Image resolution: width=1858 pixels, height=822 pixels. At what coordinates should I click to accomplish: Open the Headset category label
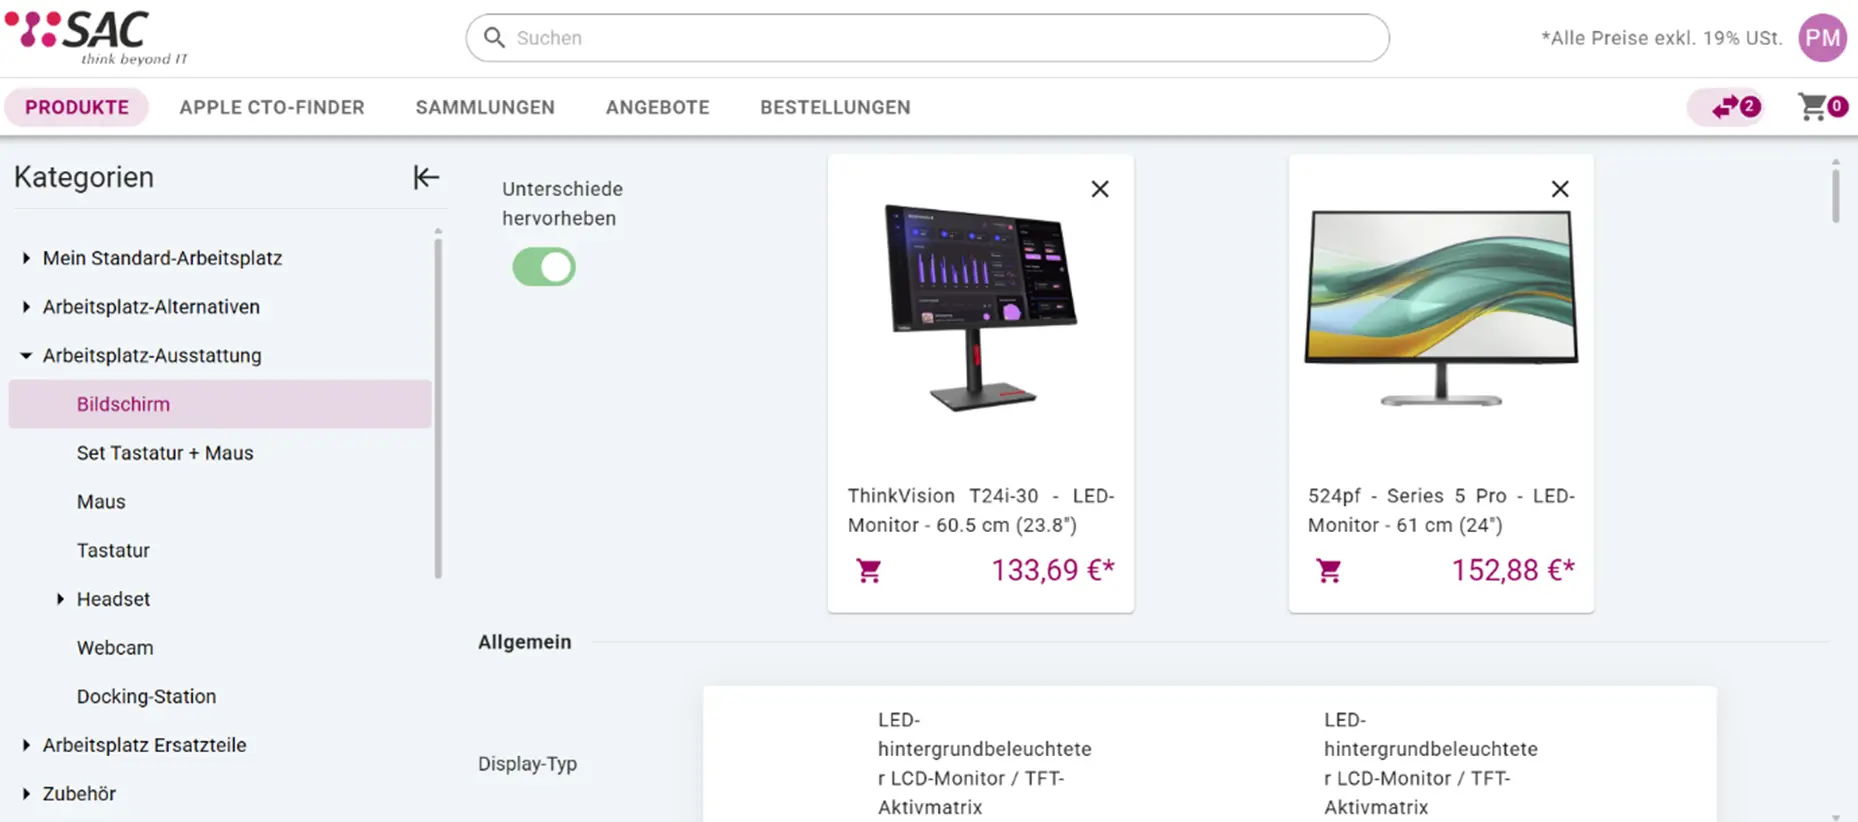[x=113, y=599]
